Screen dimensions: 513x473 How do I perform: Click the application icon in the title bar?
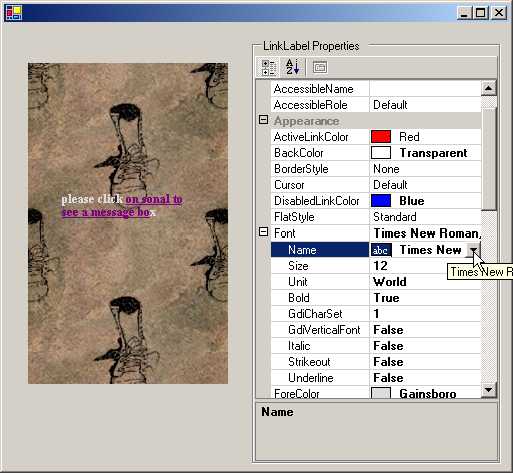14,13
